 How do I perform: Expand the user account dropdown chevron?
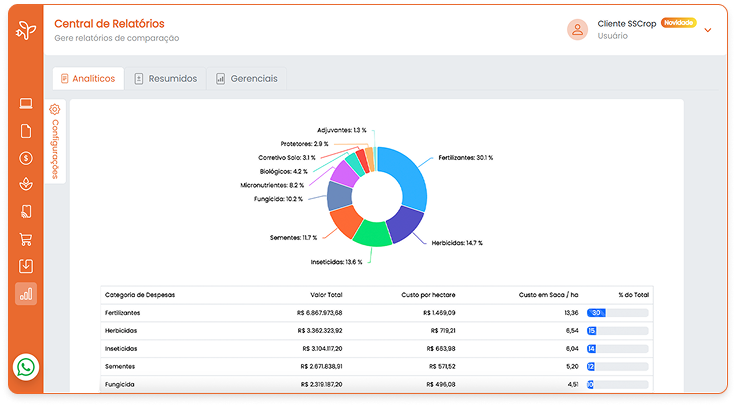click(x=708, y=30)
